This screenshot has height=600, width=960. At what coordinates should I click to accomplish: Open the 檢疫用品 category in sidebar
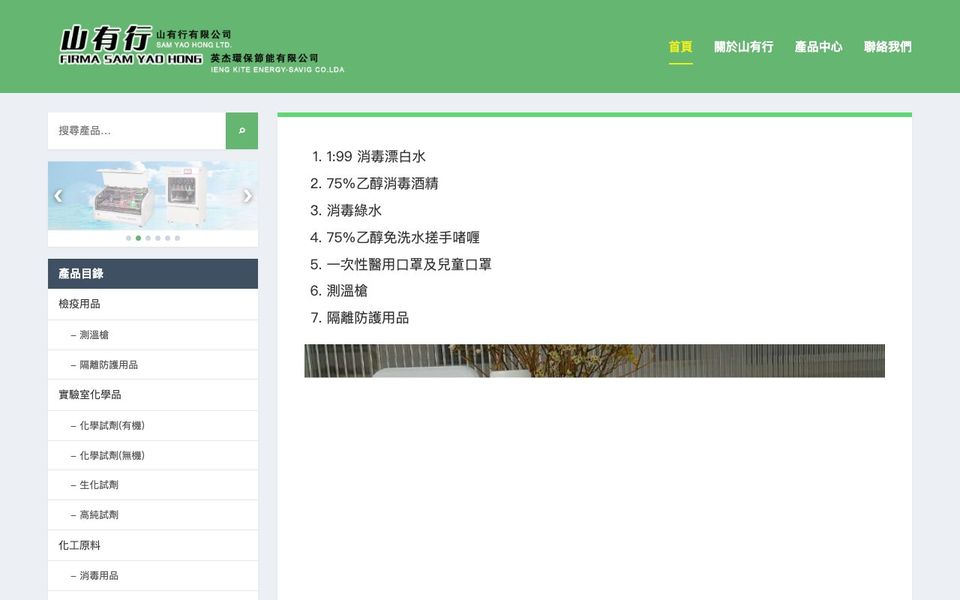pos(80,304)
